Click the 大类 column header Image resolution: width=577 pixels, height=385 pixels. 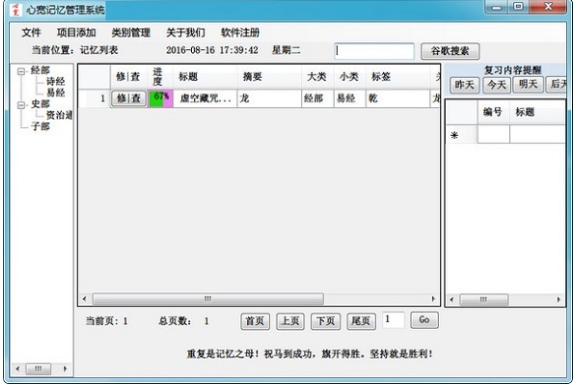(318, 77)
